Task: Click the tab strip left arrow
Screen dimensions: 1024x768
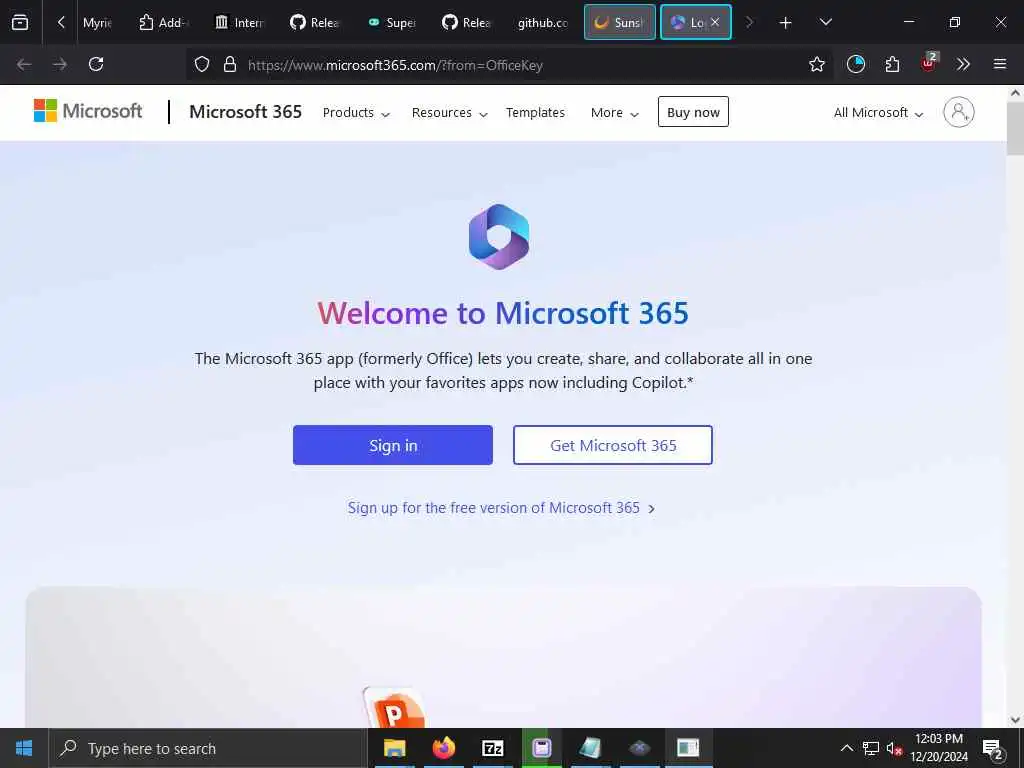Action: [61, 22]
